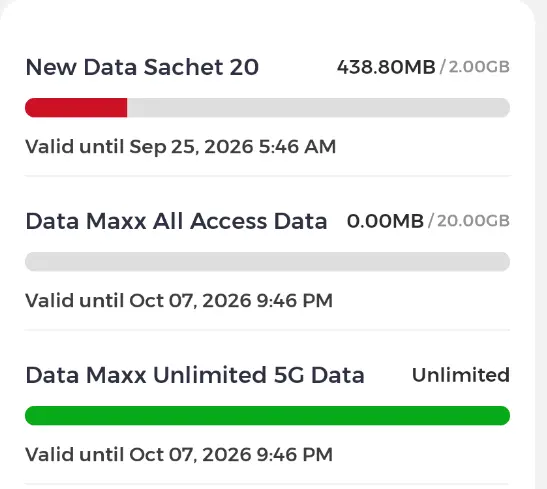Open the Data Maxx Unlimited 5G Data title
This screenshot has height=489, width=547.
[195, 375]
